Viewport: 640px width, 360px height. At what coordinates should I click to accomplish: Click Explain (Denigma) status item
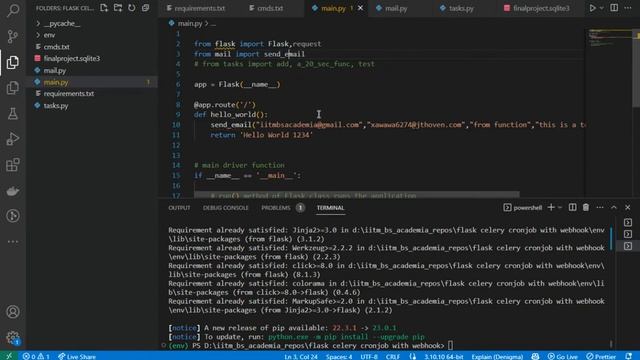[x=497, y=356]
